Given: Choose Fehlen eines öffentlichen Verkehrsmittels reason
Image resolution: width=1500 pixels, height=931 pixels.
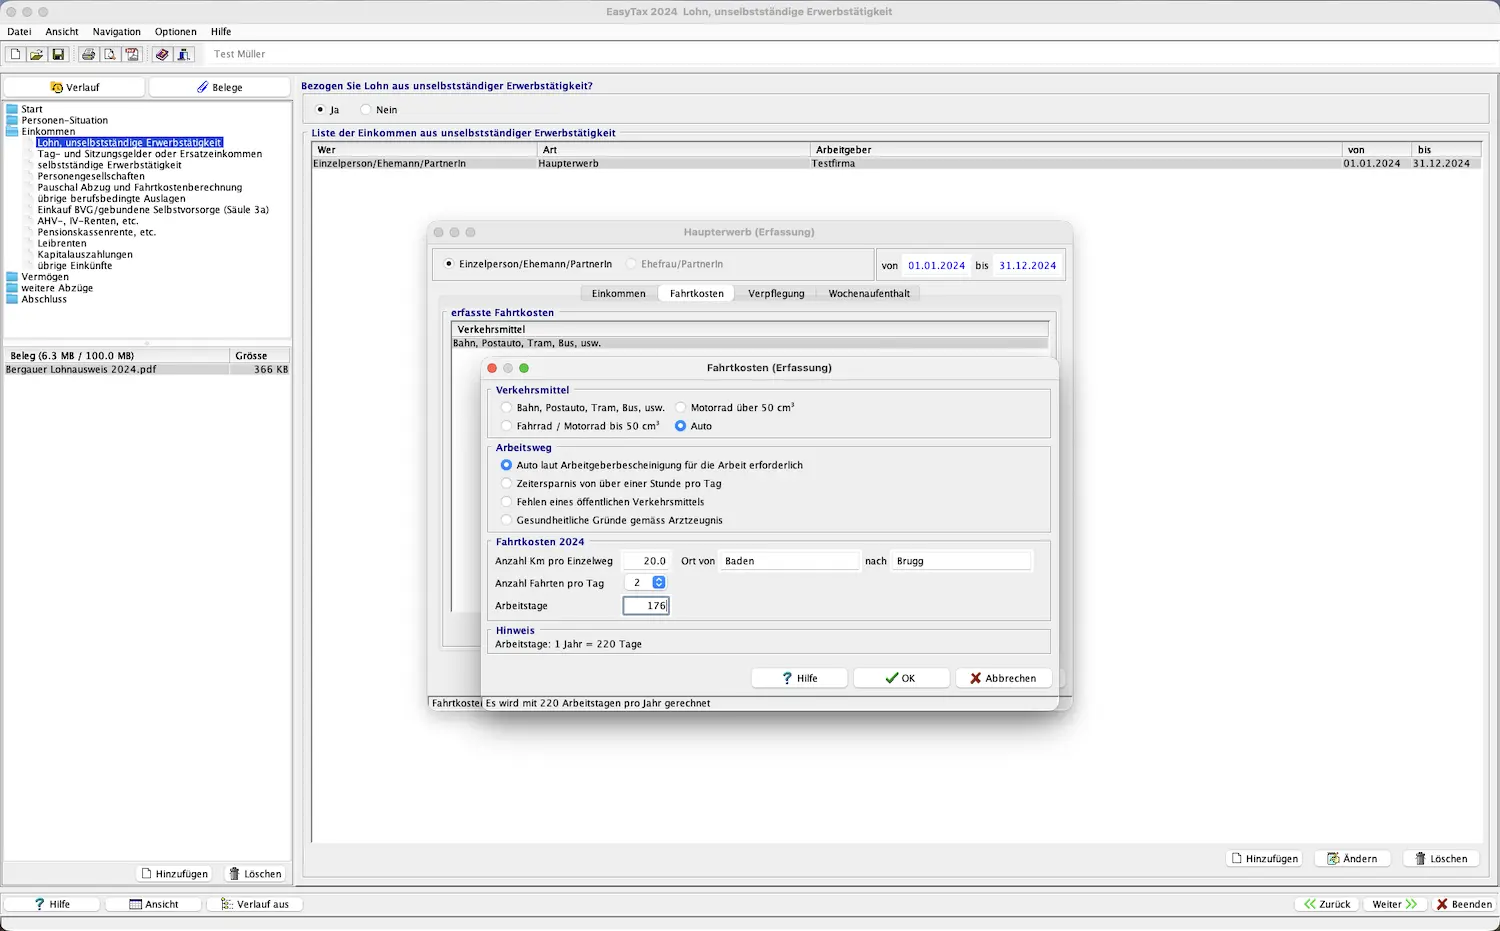Looking at the screenshot, I should [x=507, y=502].
